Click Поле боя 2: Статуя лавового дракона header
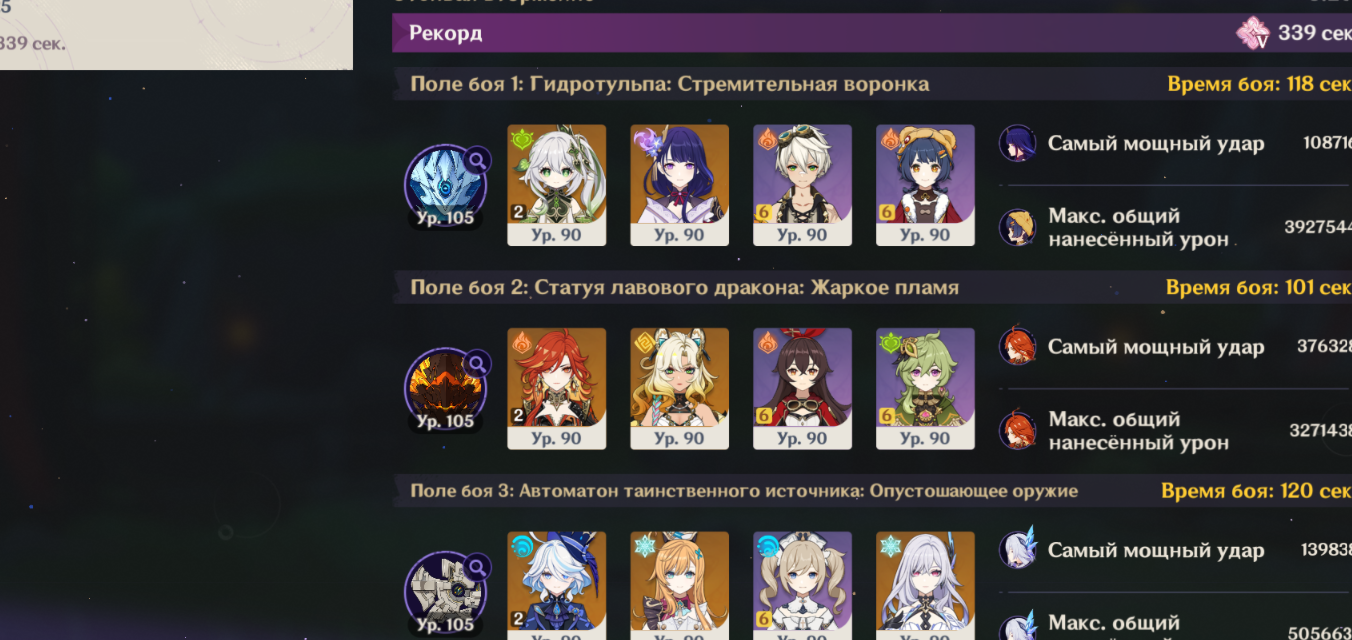The width and height of the screenshot is (1352, 640). pos(684,288)
